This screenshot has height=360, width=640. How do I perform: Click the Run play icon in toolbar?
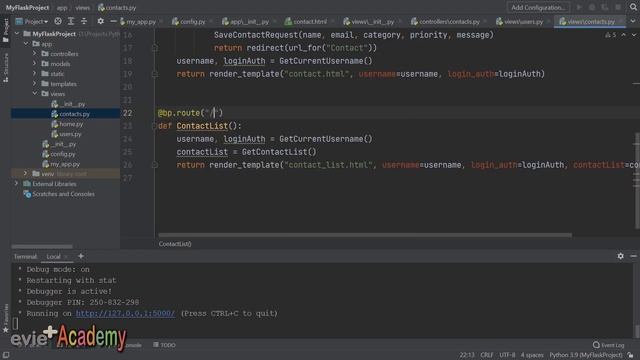tap(579, 7)
